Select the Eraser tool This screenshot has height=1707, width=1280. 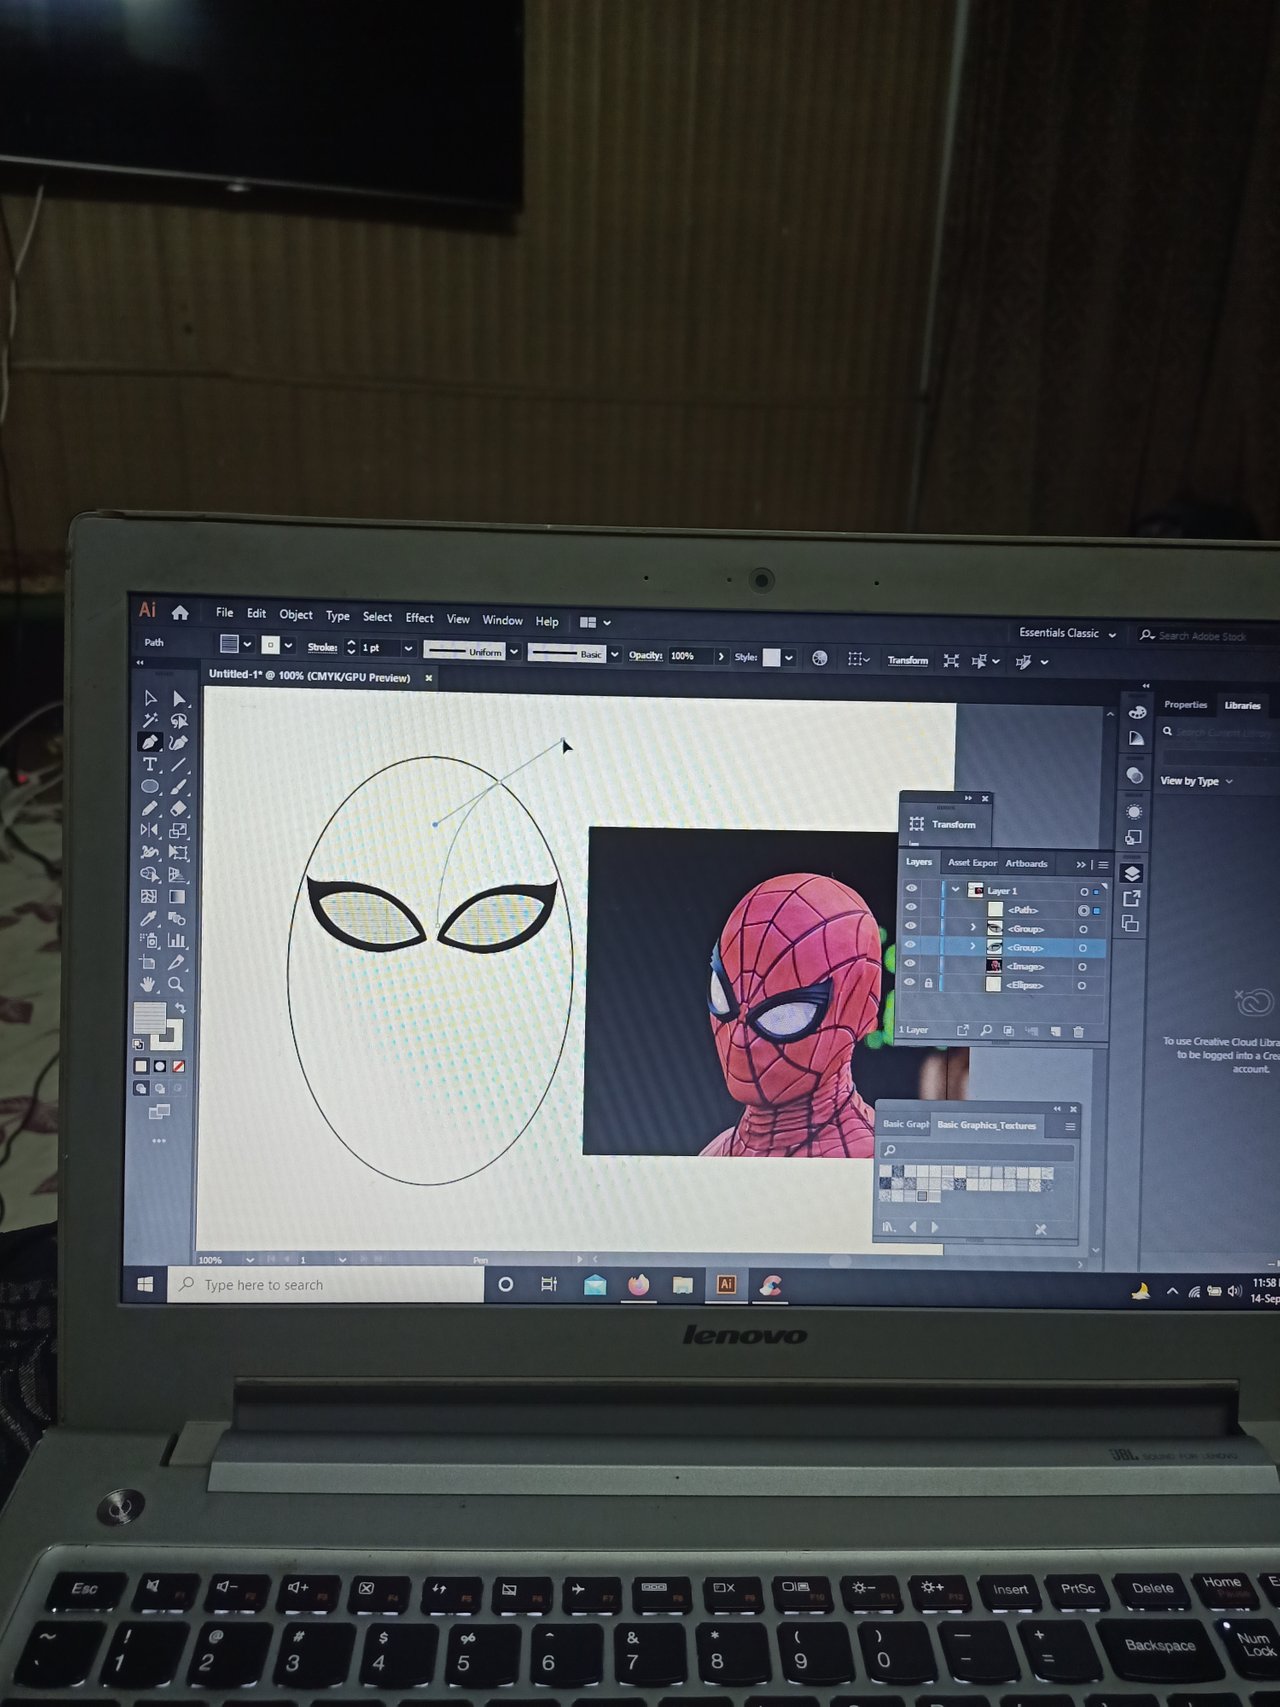179,809
